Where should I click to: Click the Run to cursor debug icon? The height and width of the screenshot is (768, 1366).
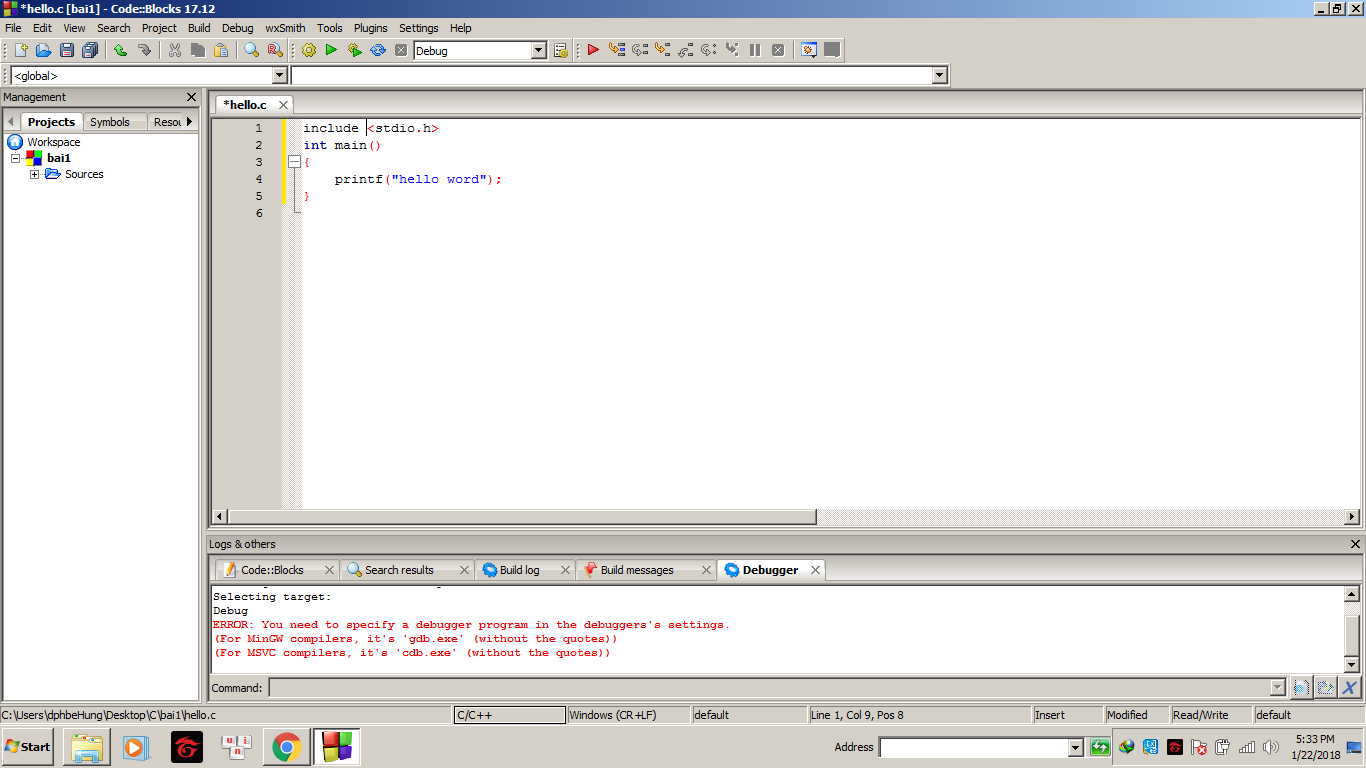[x=616, y=50]
